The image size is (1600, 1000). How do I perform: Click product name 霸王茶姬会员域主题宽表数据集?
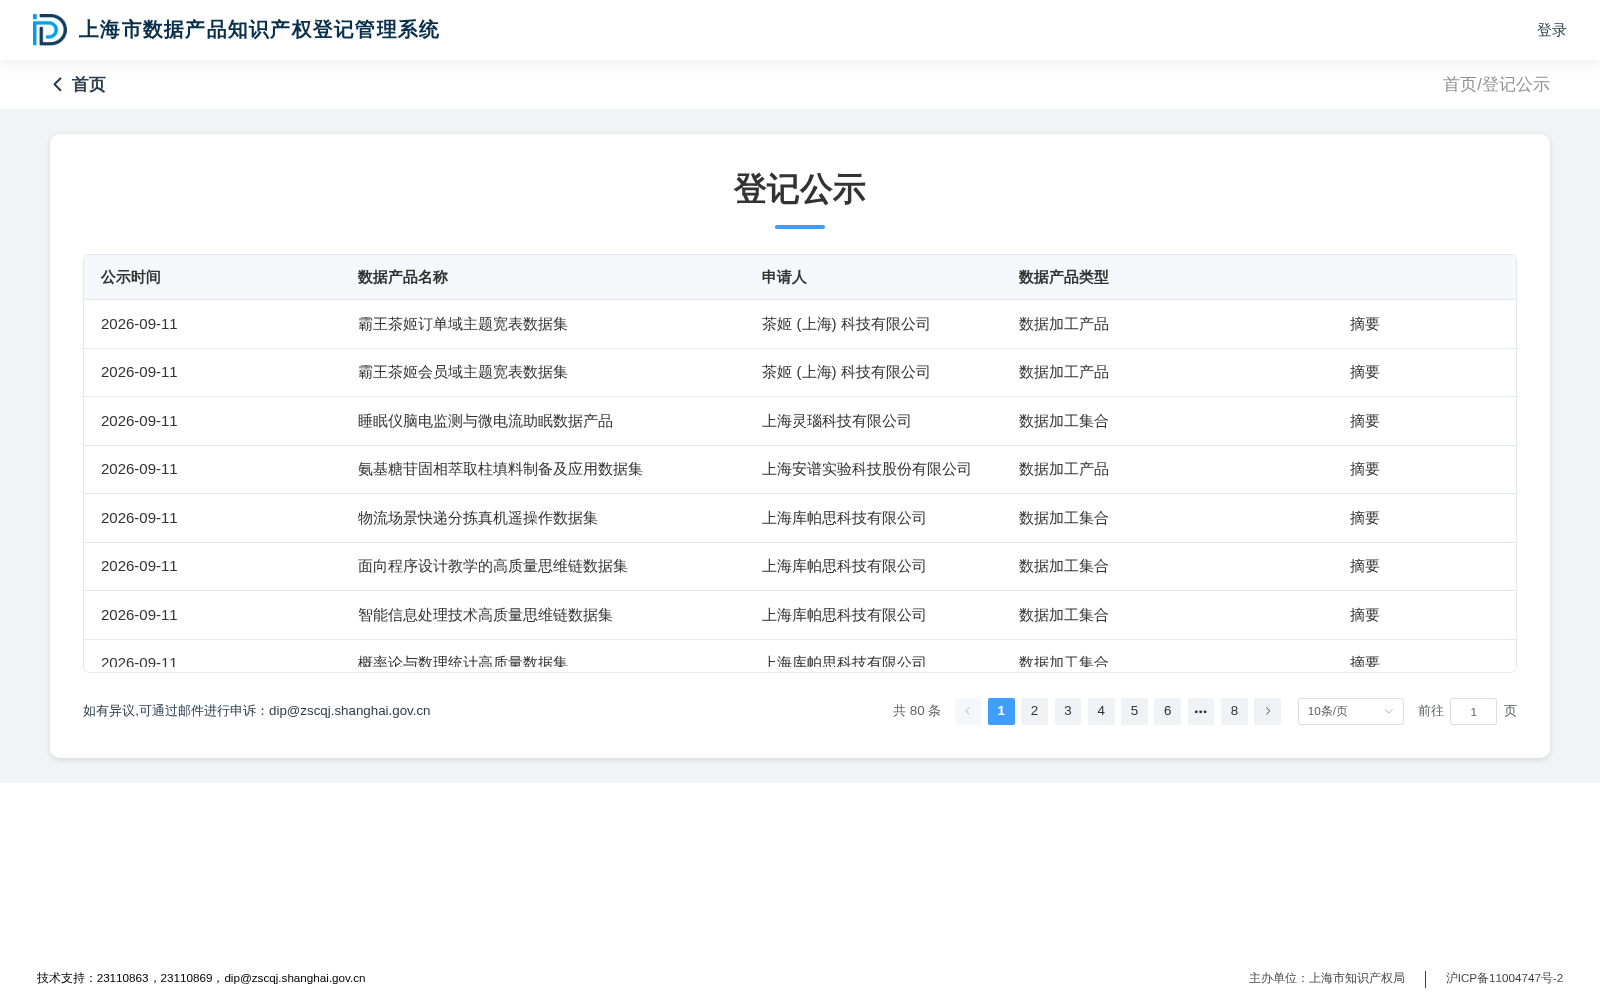[463, 372]
